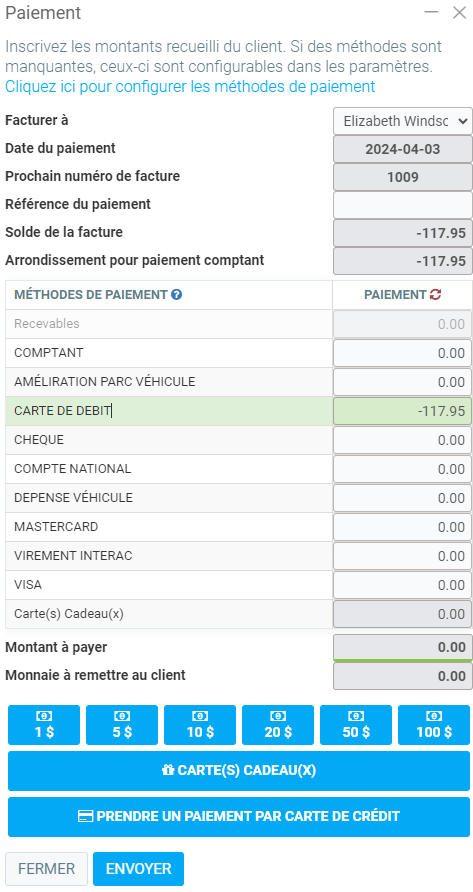Open the link to configure payment methods
This screenshot has height=892, width=473.
click(x=190, y=86)
